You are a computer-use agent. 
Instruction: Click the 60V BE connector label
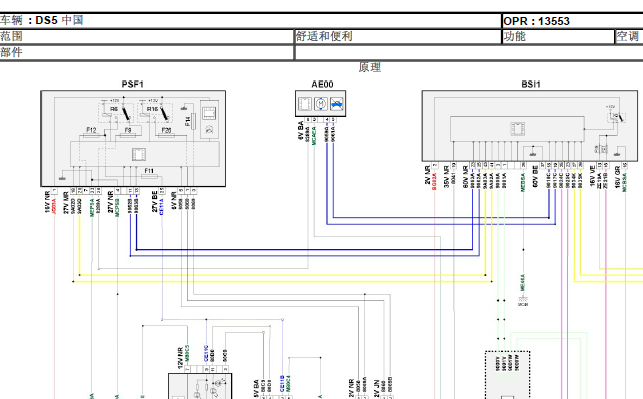[x=535, y=176]
